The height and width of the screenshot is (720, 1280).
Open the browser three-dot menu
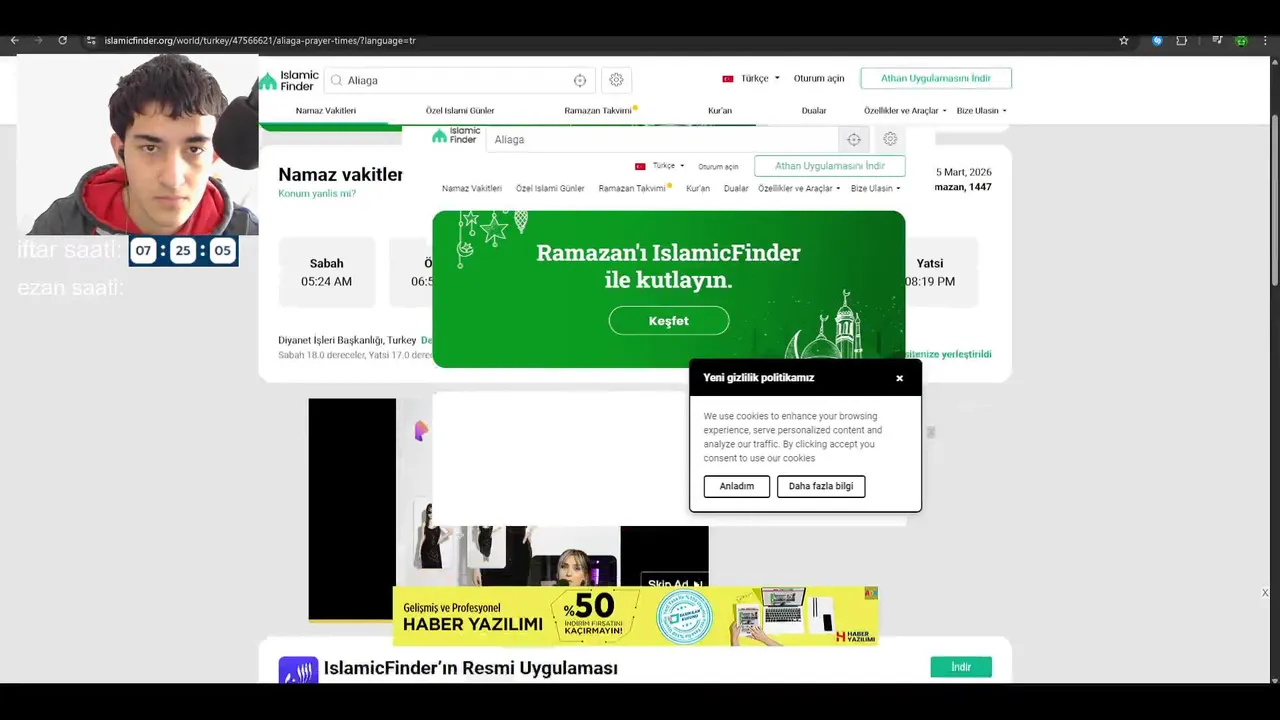(x=1265, y=40)
